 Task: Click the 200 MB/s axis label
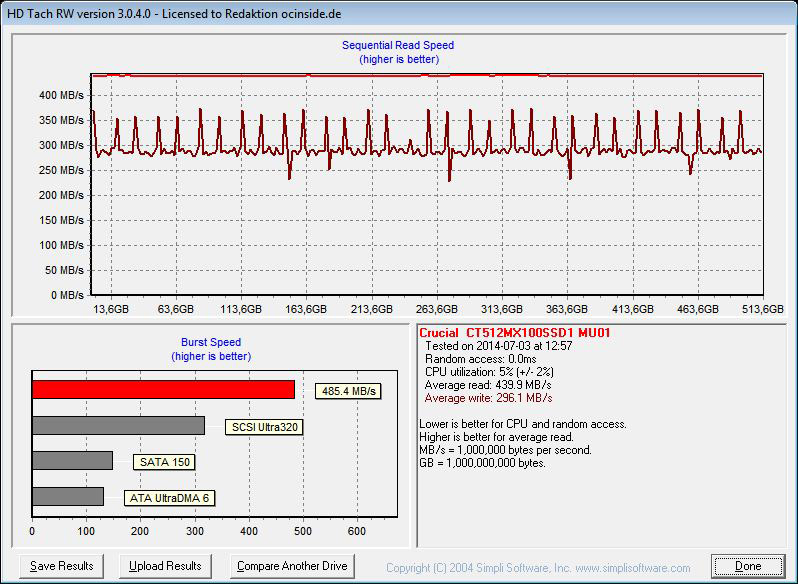tap(62, 195)
